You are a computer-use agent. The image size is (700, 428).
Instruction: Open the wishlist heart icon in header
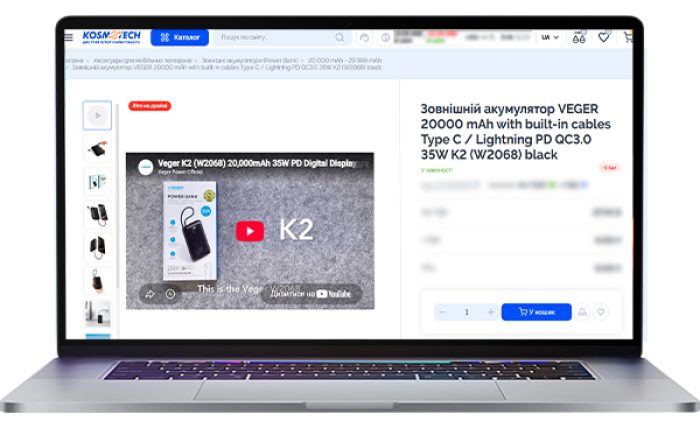click(604, 37)
